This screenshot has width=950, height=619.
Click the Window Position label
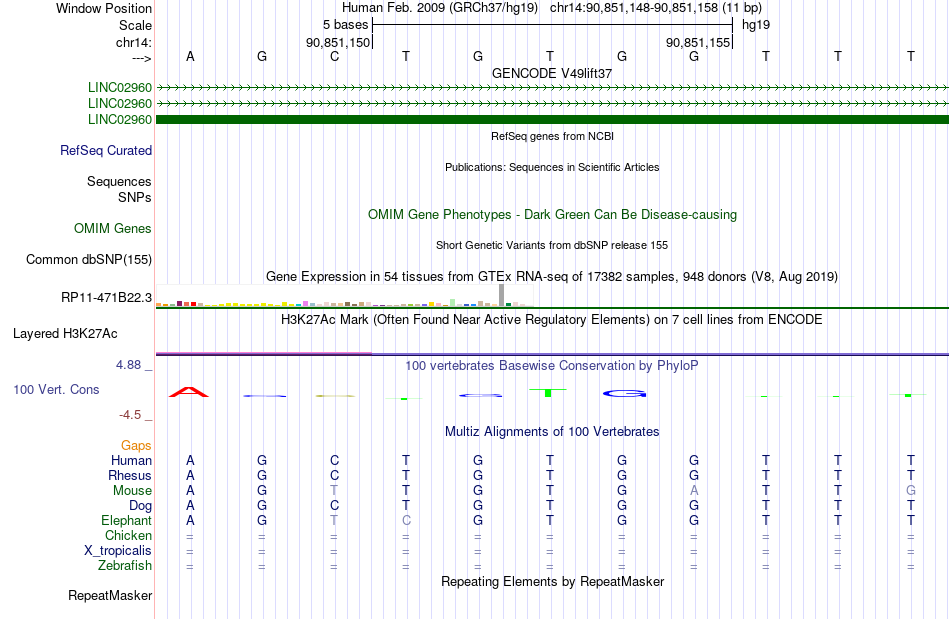[x=104, y=8]
